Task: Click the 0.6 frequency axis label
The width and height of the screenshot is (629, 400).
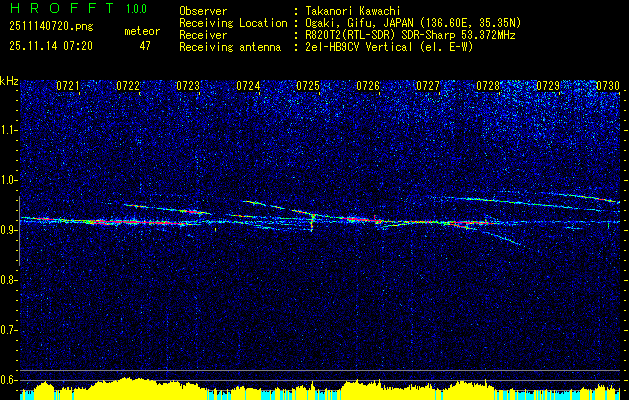Action: 9,380
